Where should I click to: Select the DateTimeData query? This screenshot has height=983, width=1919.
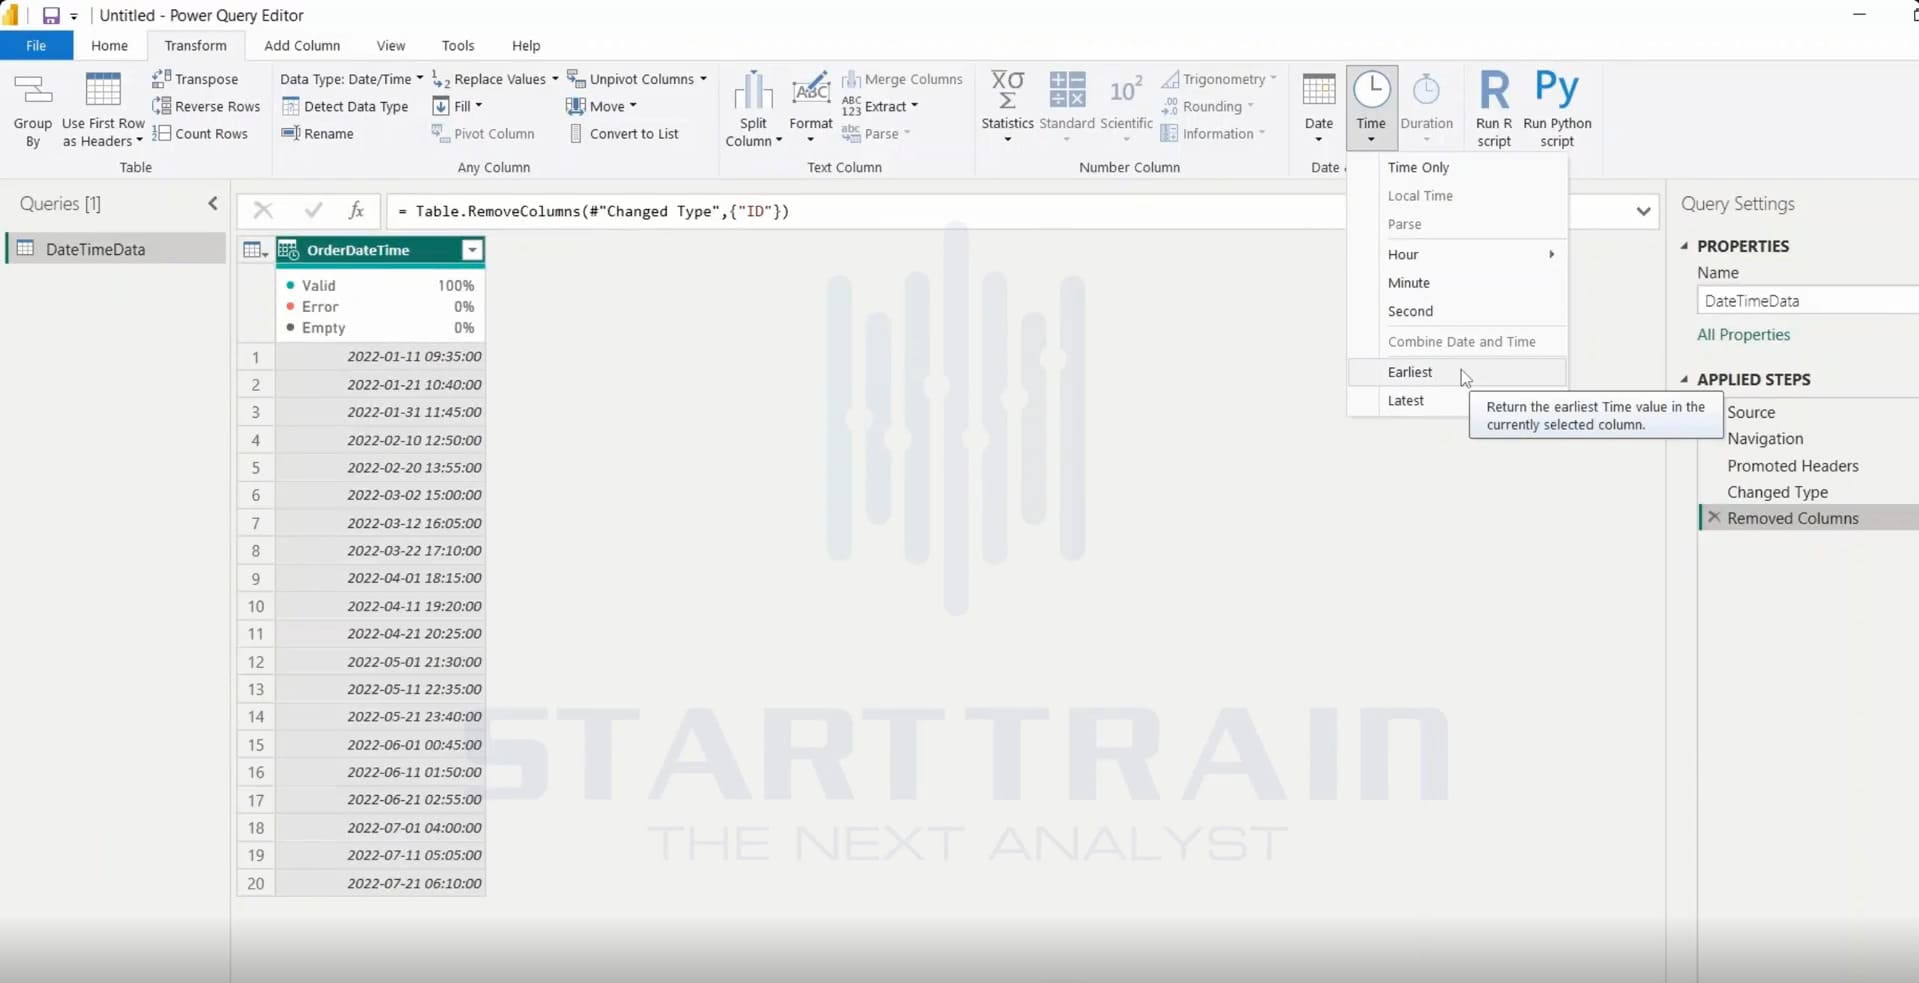tap(117, 249)
